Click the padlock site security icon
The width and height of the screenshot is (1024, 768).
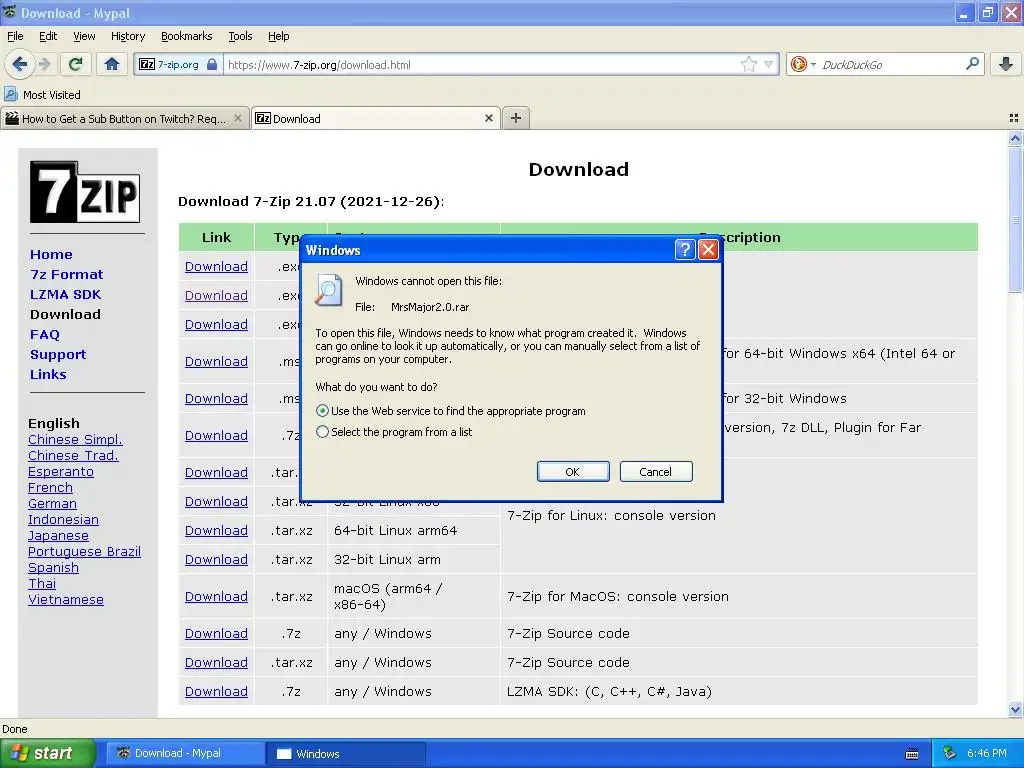212,64
